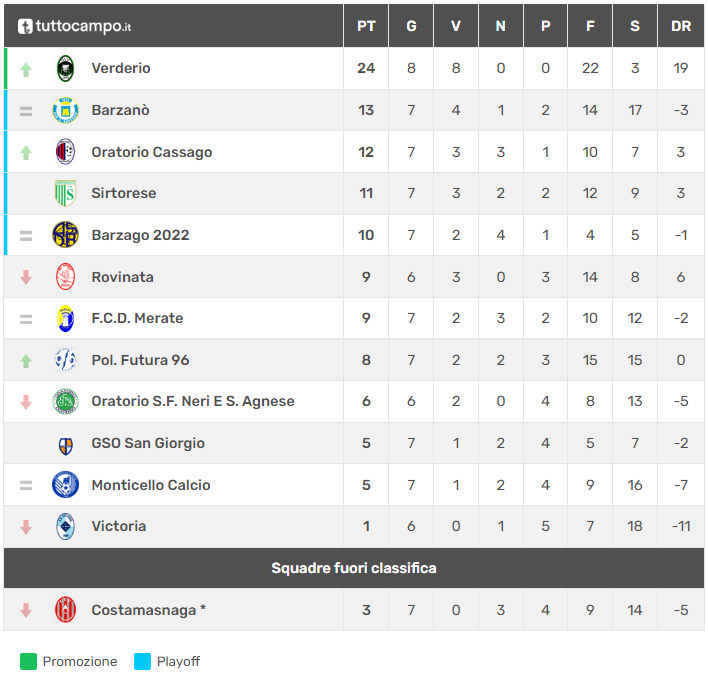The image size is (708, 673).
Task: Open Pol. Futura 96 team link
Action: (140, 360)
